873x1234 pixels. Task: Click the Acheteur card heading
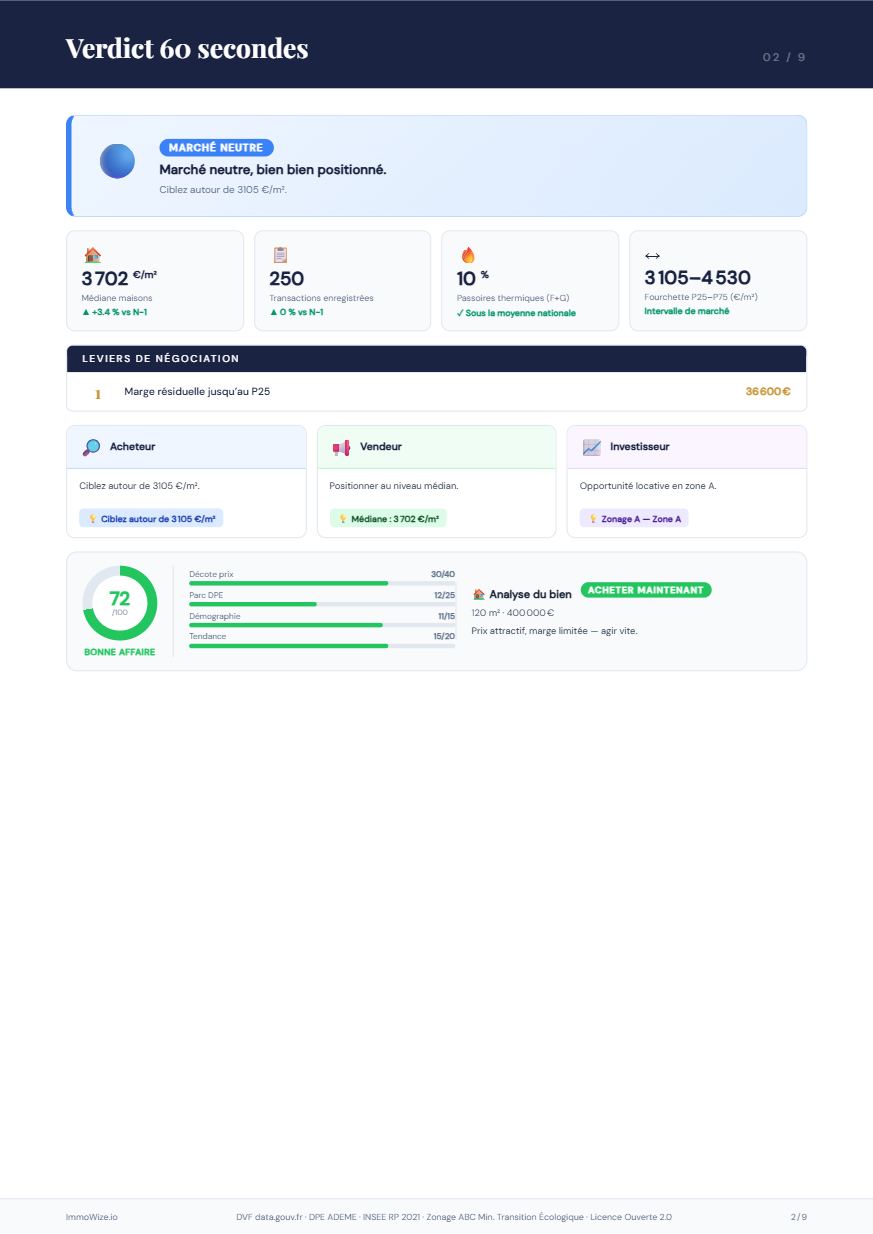point(132,447)
